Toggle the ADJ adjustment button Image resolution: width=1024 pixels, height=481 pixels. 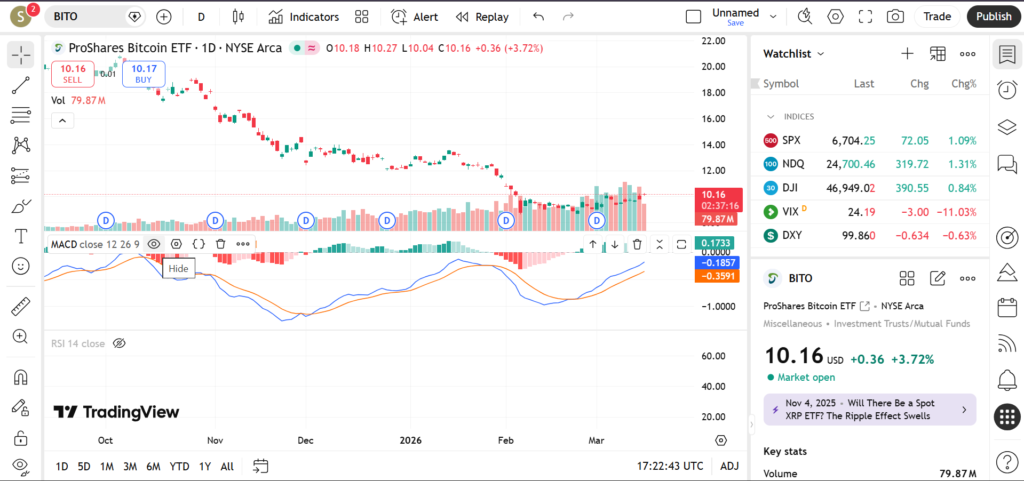click(730, 466)
